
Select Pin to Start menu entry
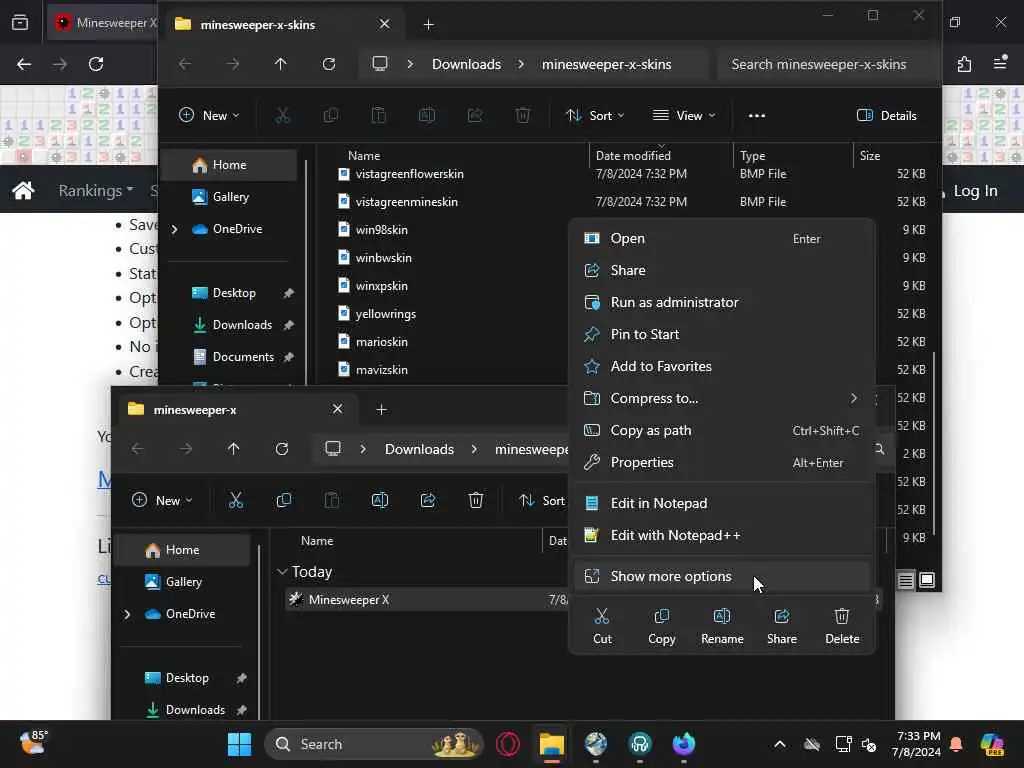click(722, 334)
